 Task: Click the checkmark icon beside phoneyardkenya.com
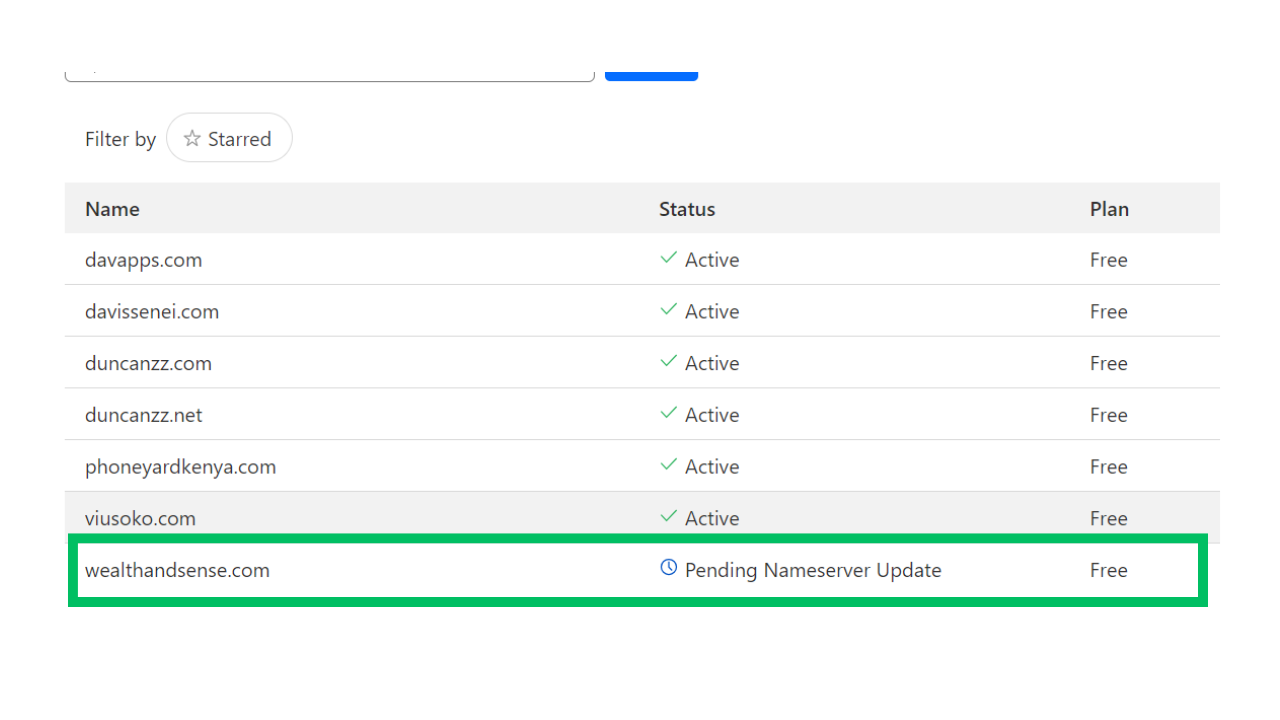(x=668, y=465)
